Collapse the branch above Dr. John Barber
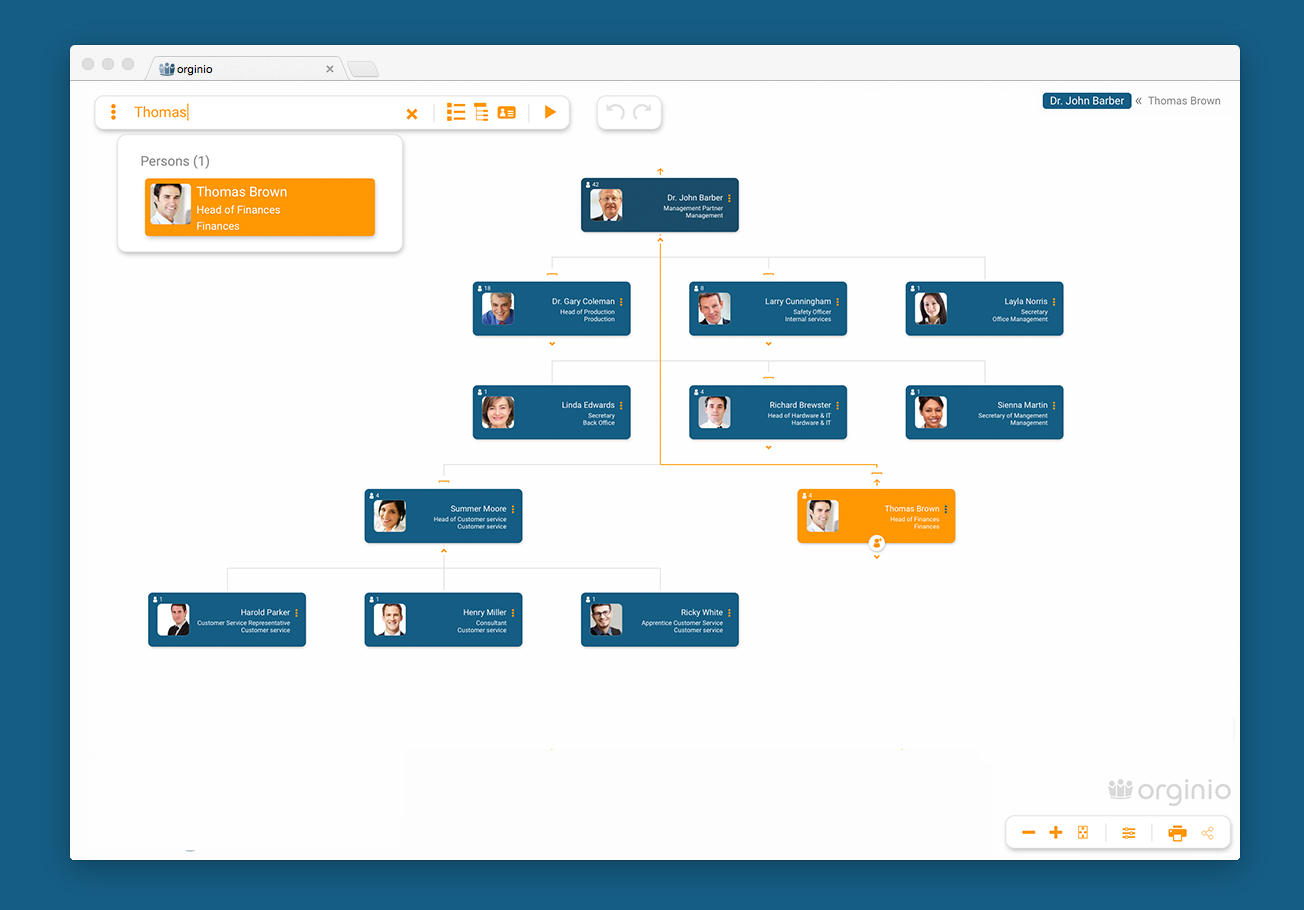Viewport: 1304px width, 910px height. pos(659,170)
